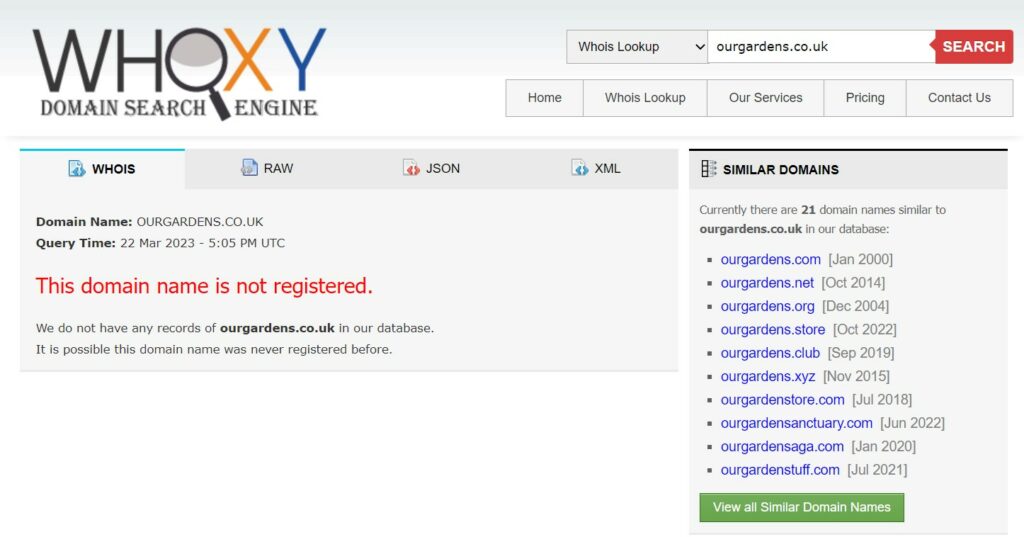Click the WHOIS tab document icon
The width and height of the screenshot is (1024, 537).
[x=77, y=169]
